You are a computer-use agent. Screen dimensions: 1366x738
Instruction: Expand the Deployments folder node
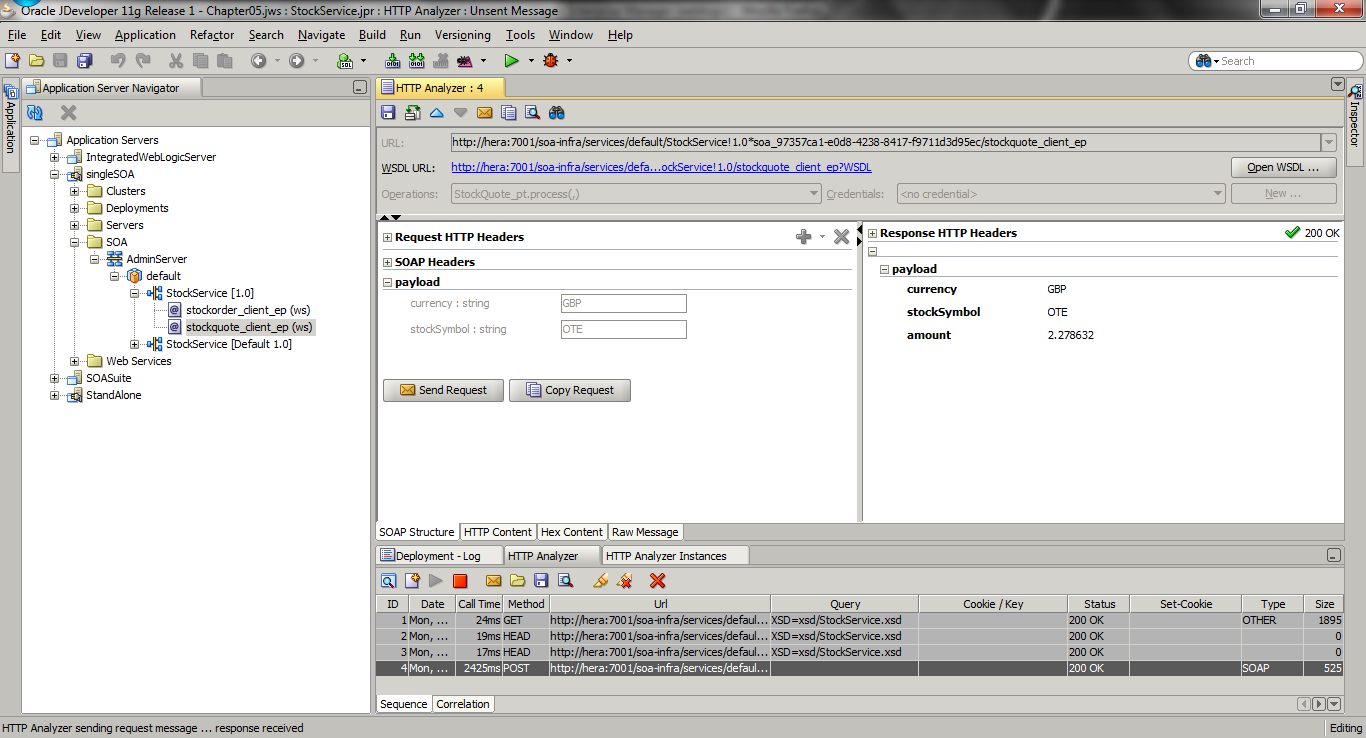[75, 208]
